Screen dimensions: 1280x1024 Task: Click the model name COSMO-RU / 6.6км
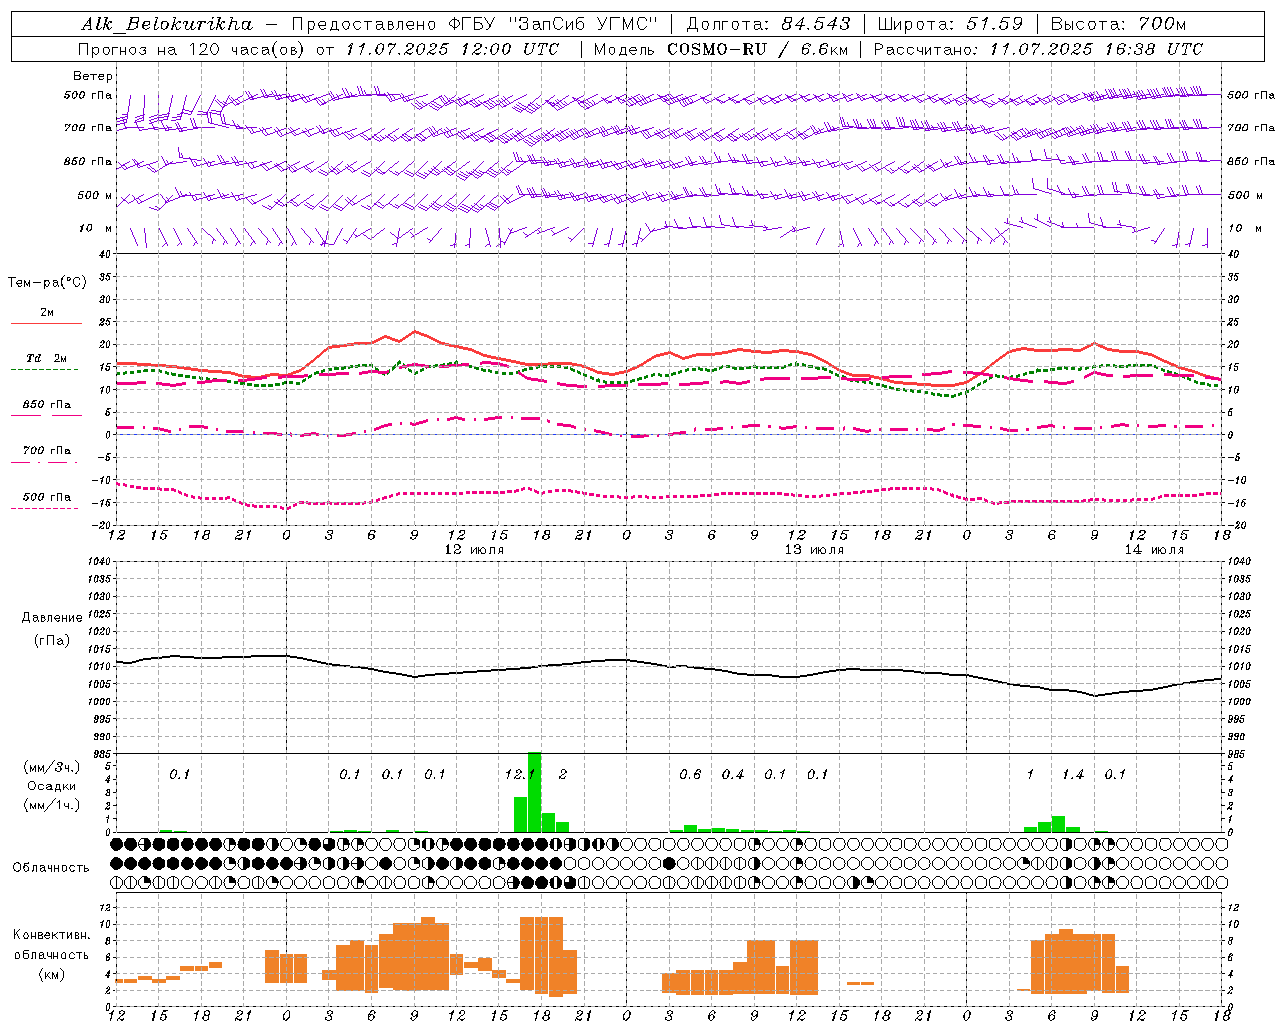coord(760,49)
